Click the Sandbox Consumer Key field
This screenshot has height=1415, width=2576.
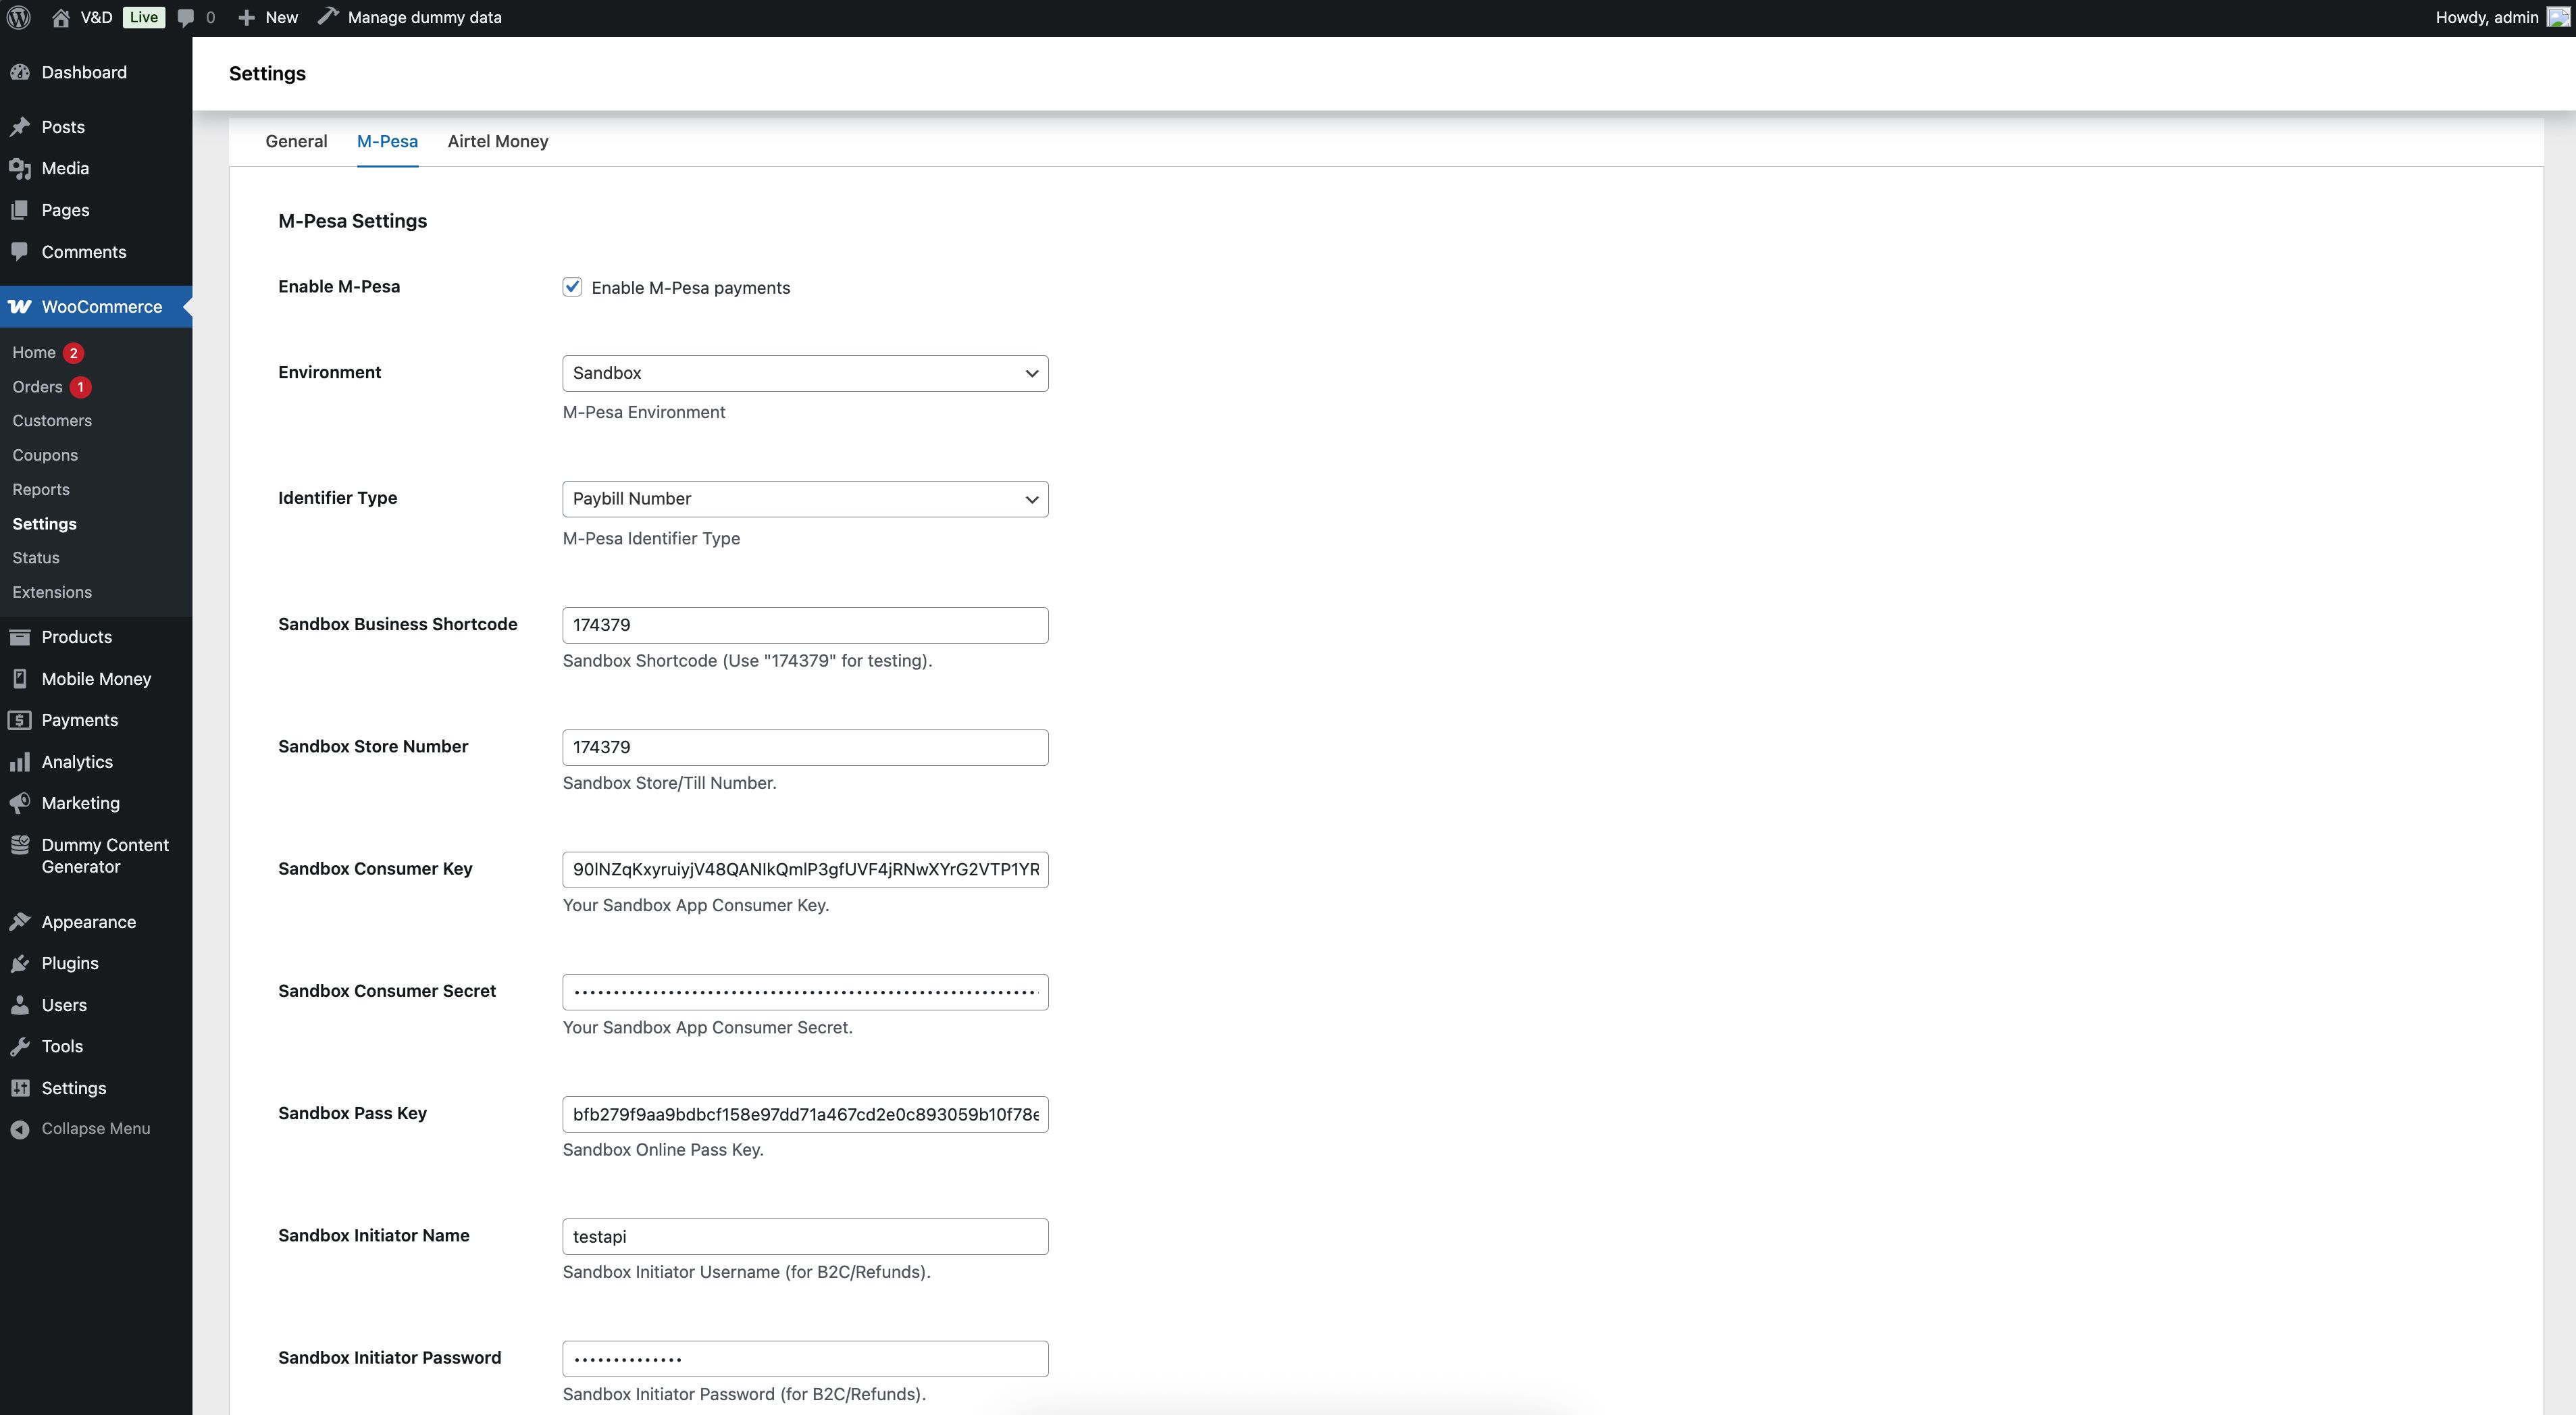804,869
